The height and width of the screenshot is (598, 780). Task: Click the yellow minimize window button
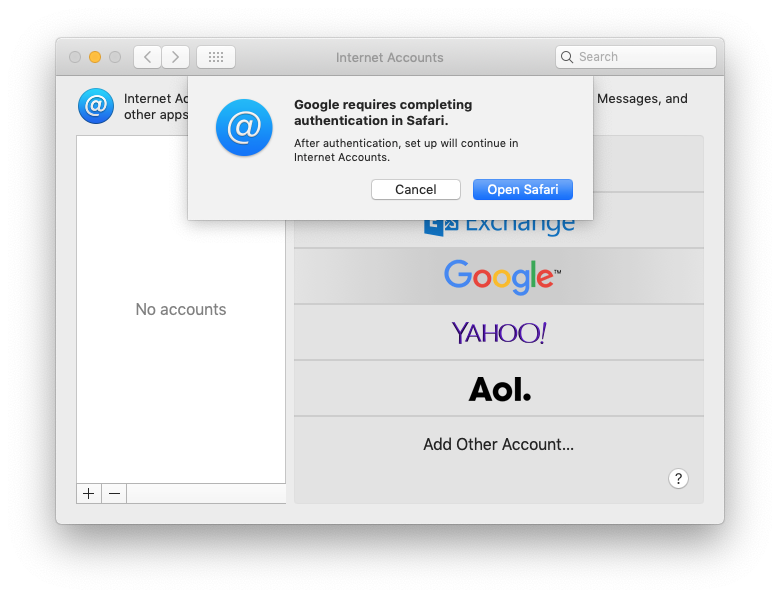click(x=95, y=57)
